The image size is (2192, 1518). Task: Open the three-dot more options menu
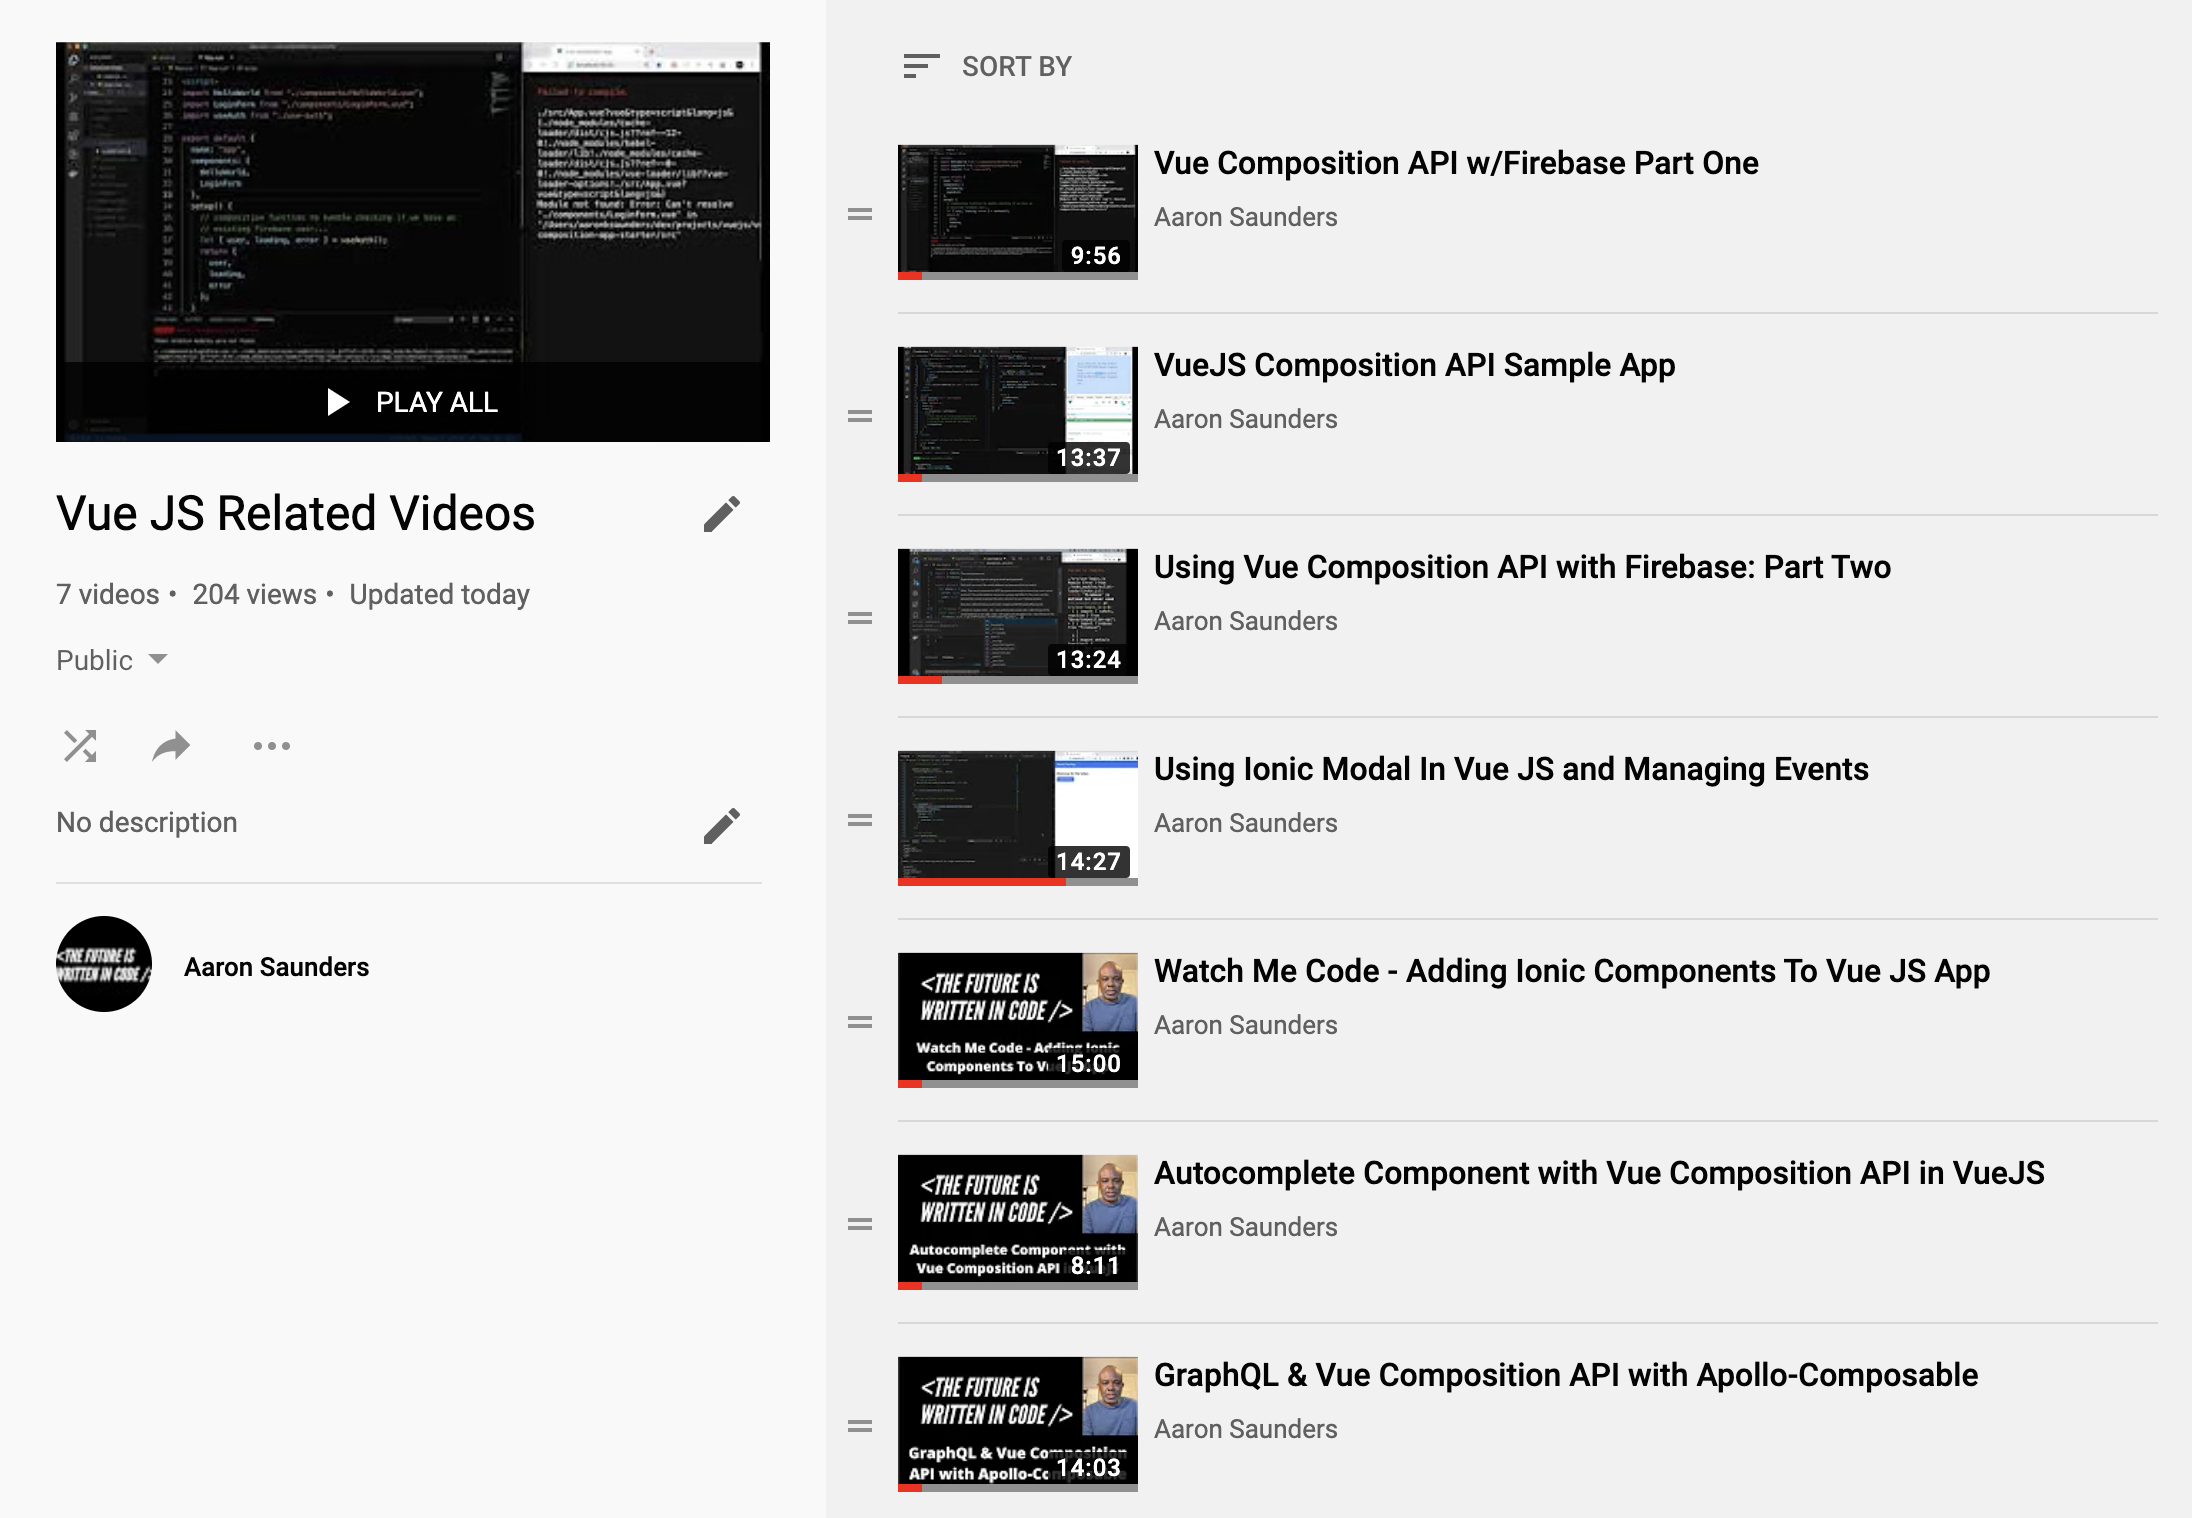tap(272, 746)
